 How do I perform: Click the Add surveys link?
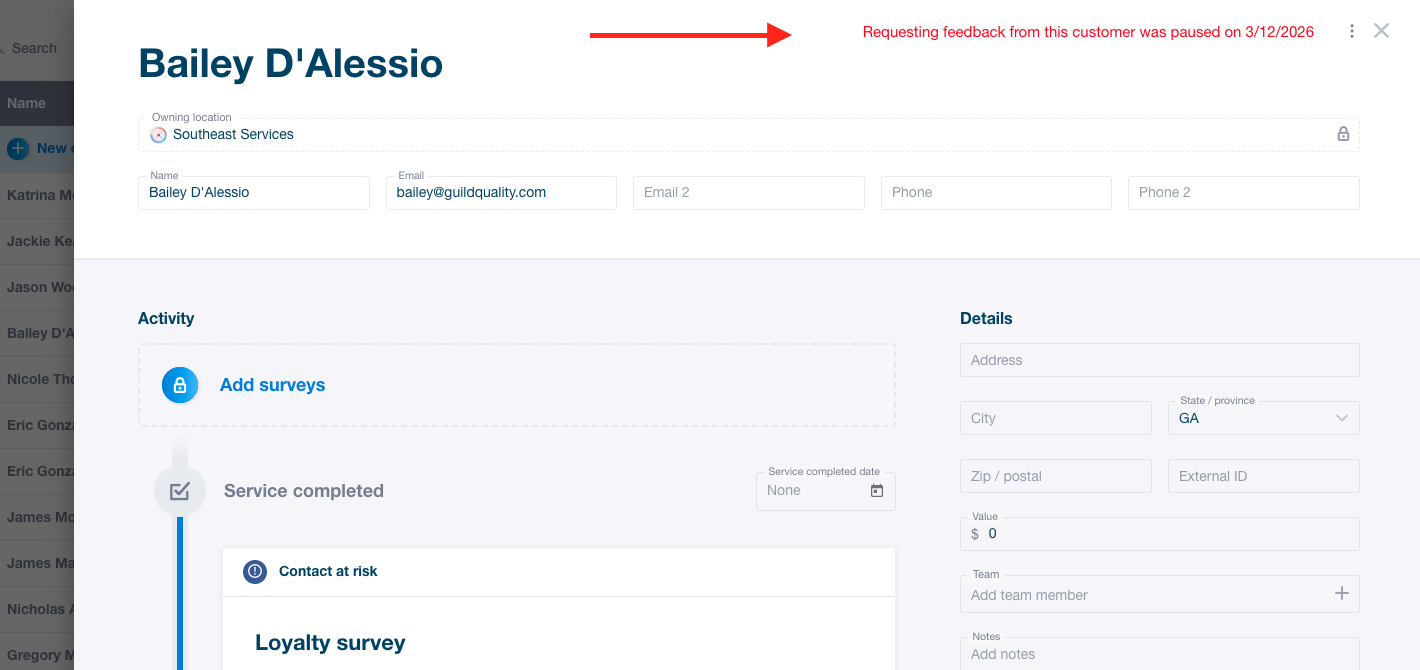pyautogui.click(x=272, y=385)
